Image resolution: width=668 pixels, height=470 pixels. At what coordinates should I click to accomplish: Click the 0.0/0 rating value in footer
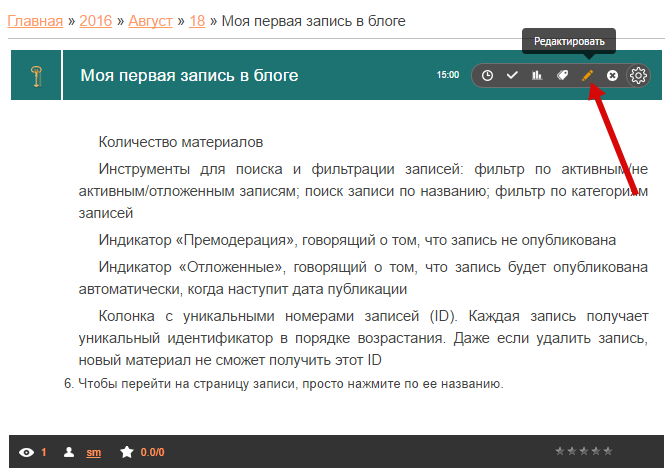(x=152, y=452)
